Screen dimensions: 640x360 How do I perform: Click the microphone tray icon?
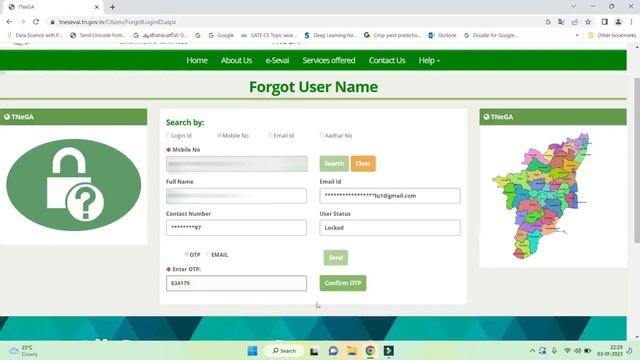[x=554, y=351]
